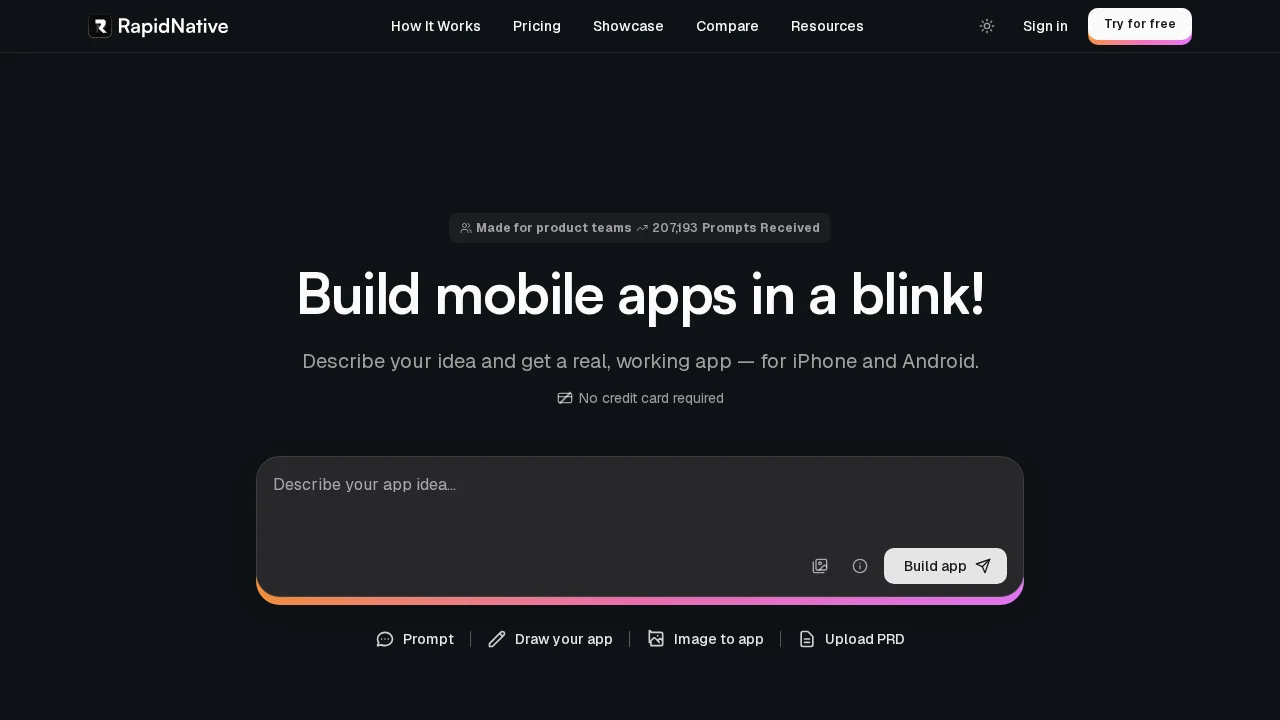Click the info icon in the prompt box
This screenshot has height=720, width=1280.
click(x=860, y=566)
